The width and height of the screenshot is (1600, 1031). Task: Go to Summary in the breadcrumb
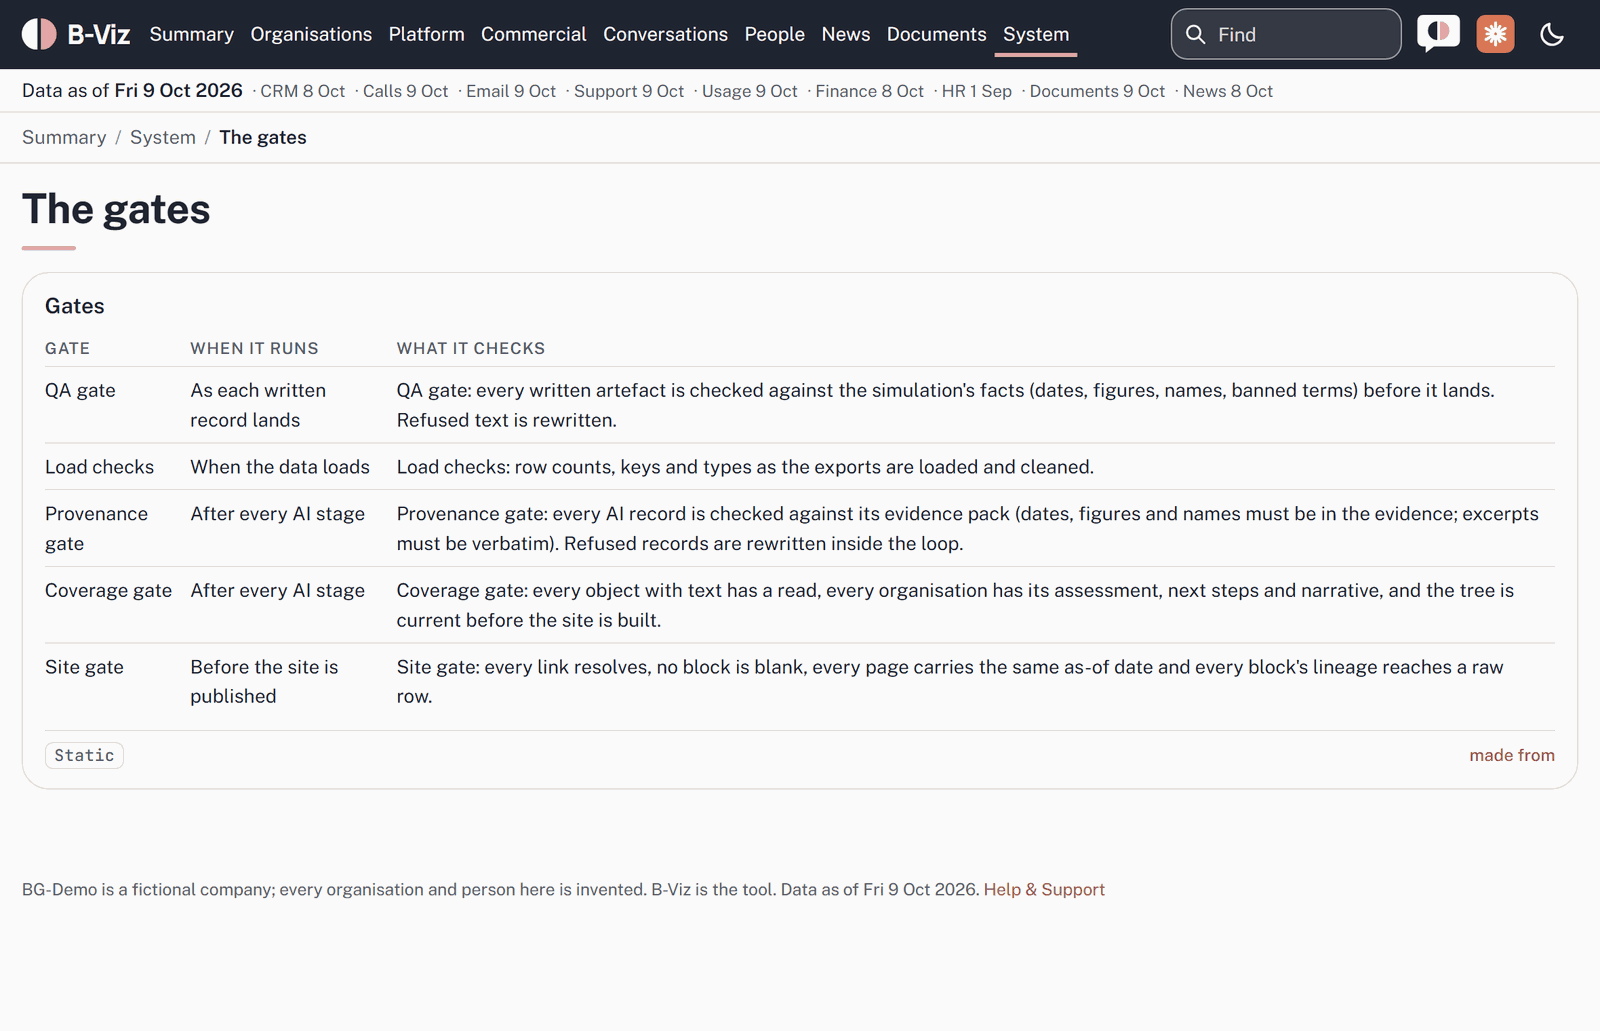(64, 137)
